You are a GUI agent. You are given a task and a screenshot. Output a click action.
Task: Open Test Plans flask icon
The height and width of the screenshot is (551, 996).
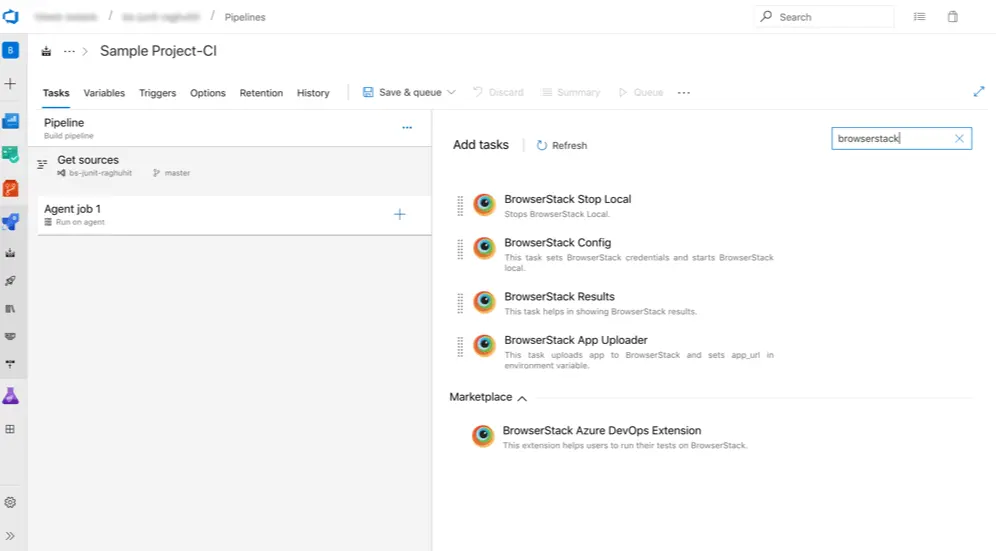point(11,396)
